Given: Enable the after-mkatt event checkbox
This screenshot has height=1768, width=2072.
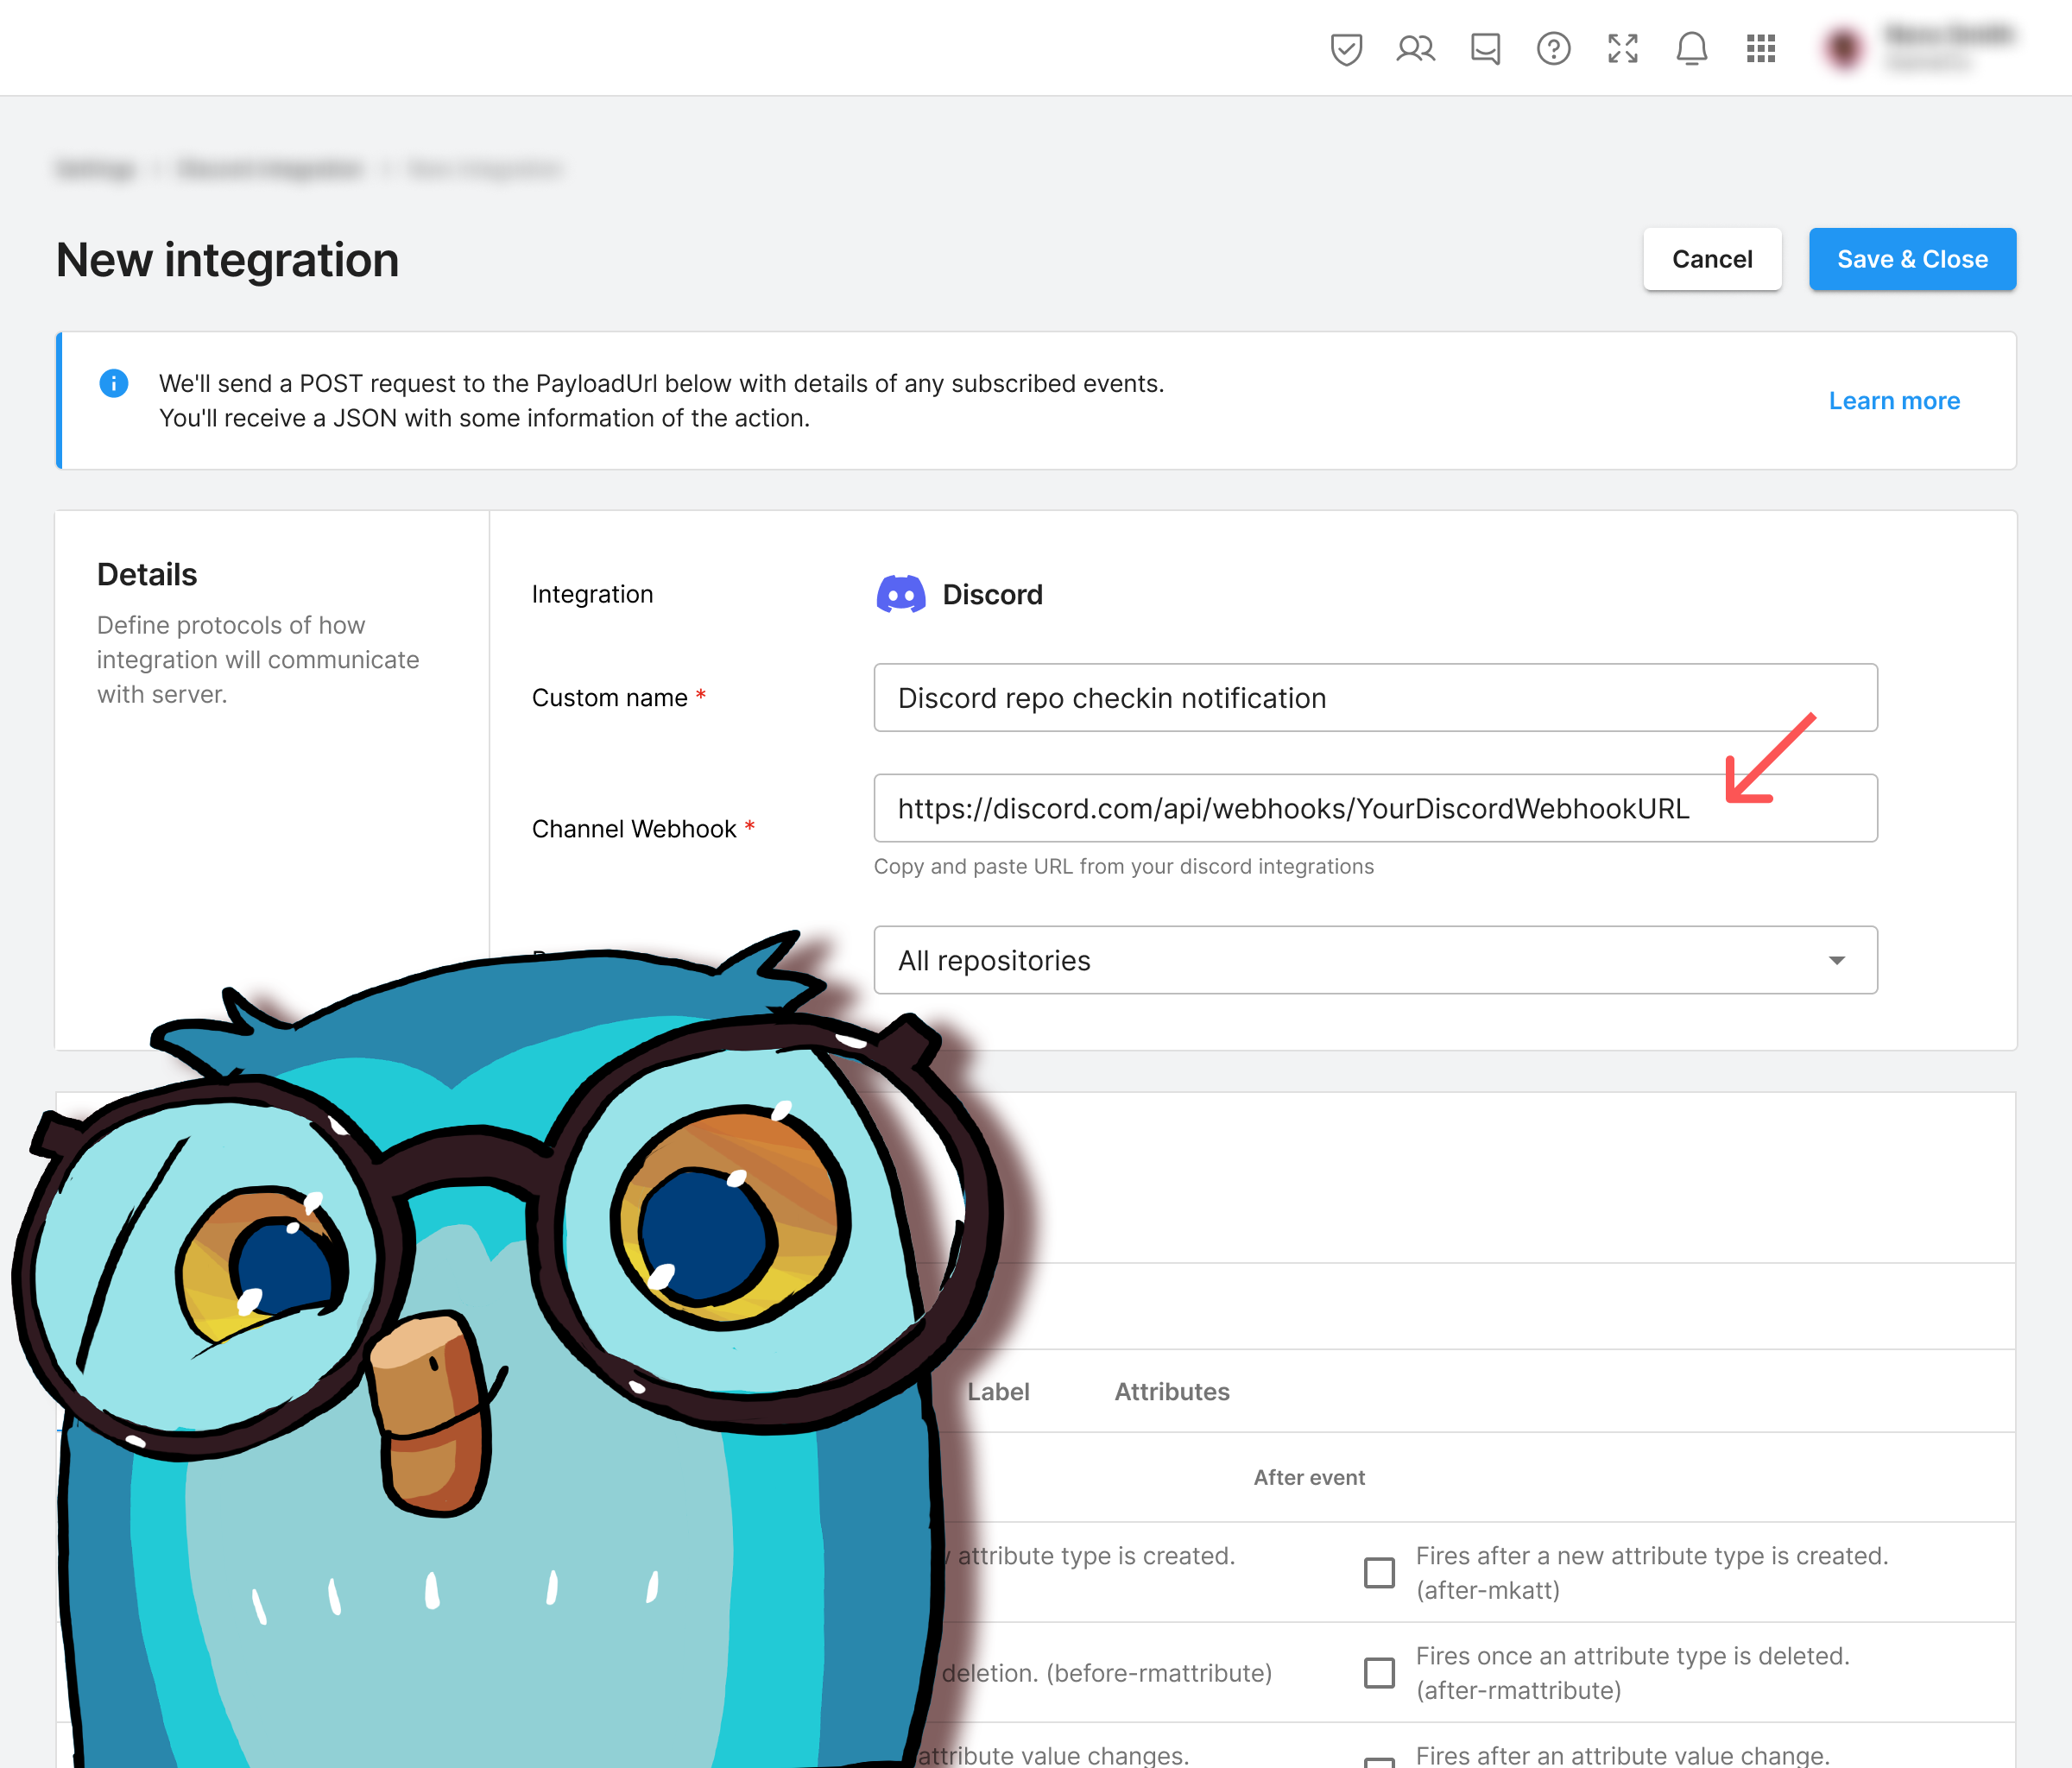Looking at the screenshot, I should click(1379, 1573).
